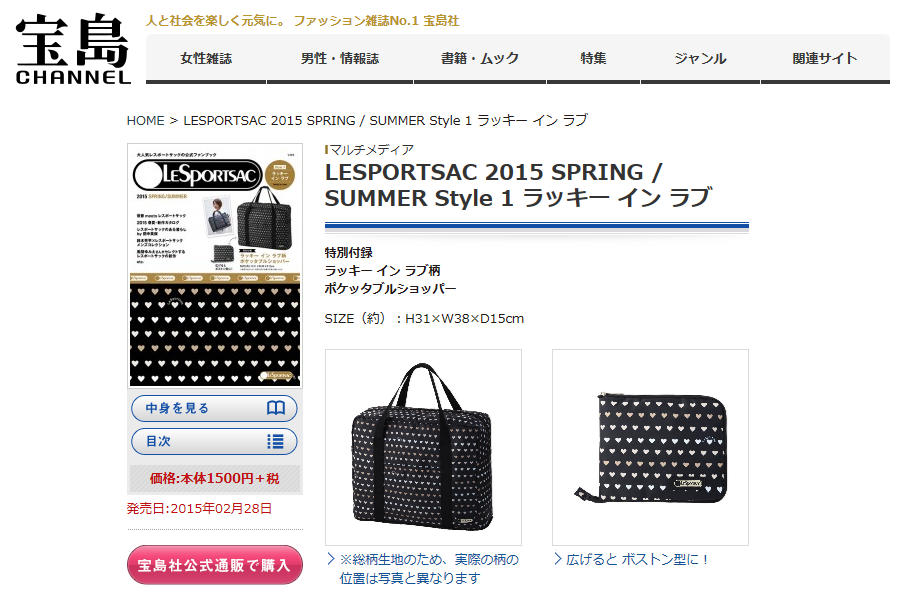Open the ジャンル navigation tab
Screen dimensions: 898x594
700,58
